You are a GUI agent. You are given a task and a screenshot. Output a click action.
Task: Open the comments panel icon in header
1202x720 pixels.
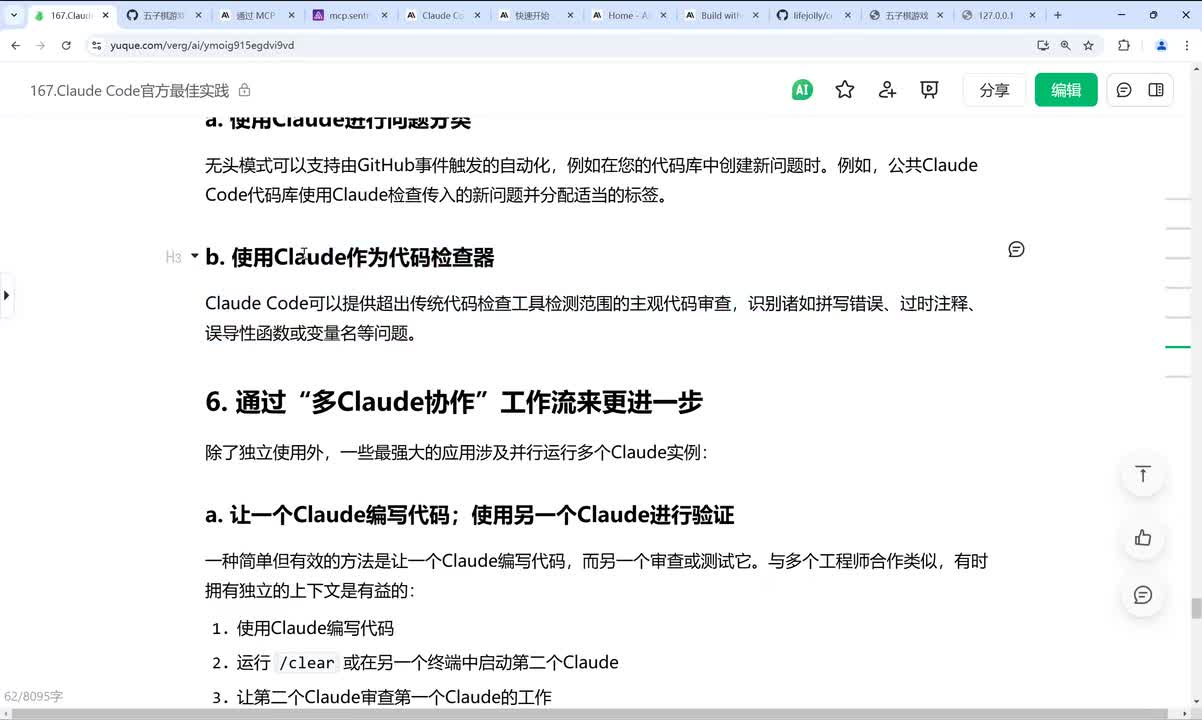coord(1124,90)
